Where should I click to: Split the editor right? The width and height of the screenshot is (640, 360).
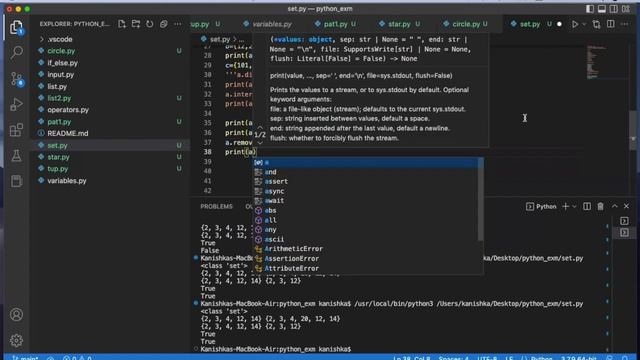click(x=611, y=24)
